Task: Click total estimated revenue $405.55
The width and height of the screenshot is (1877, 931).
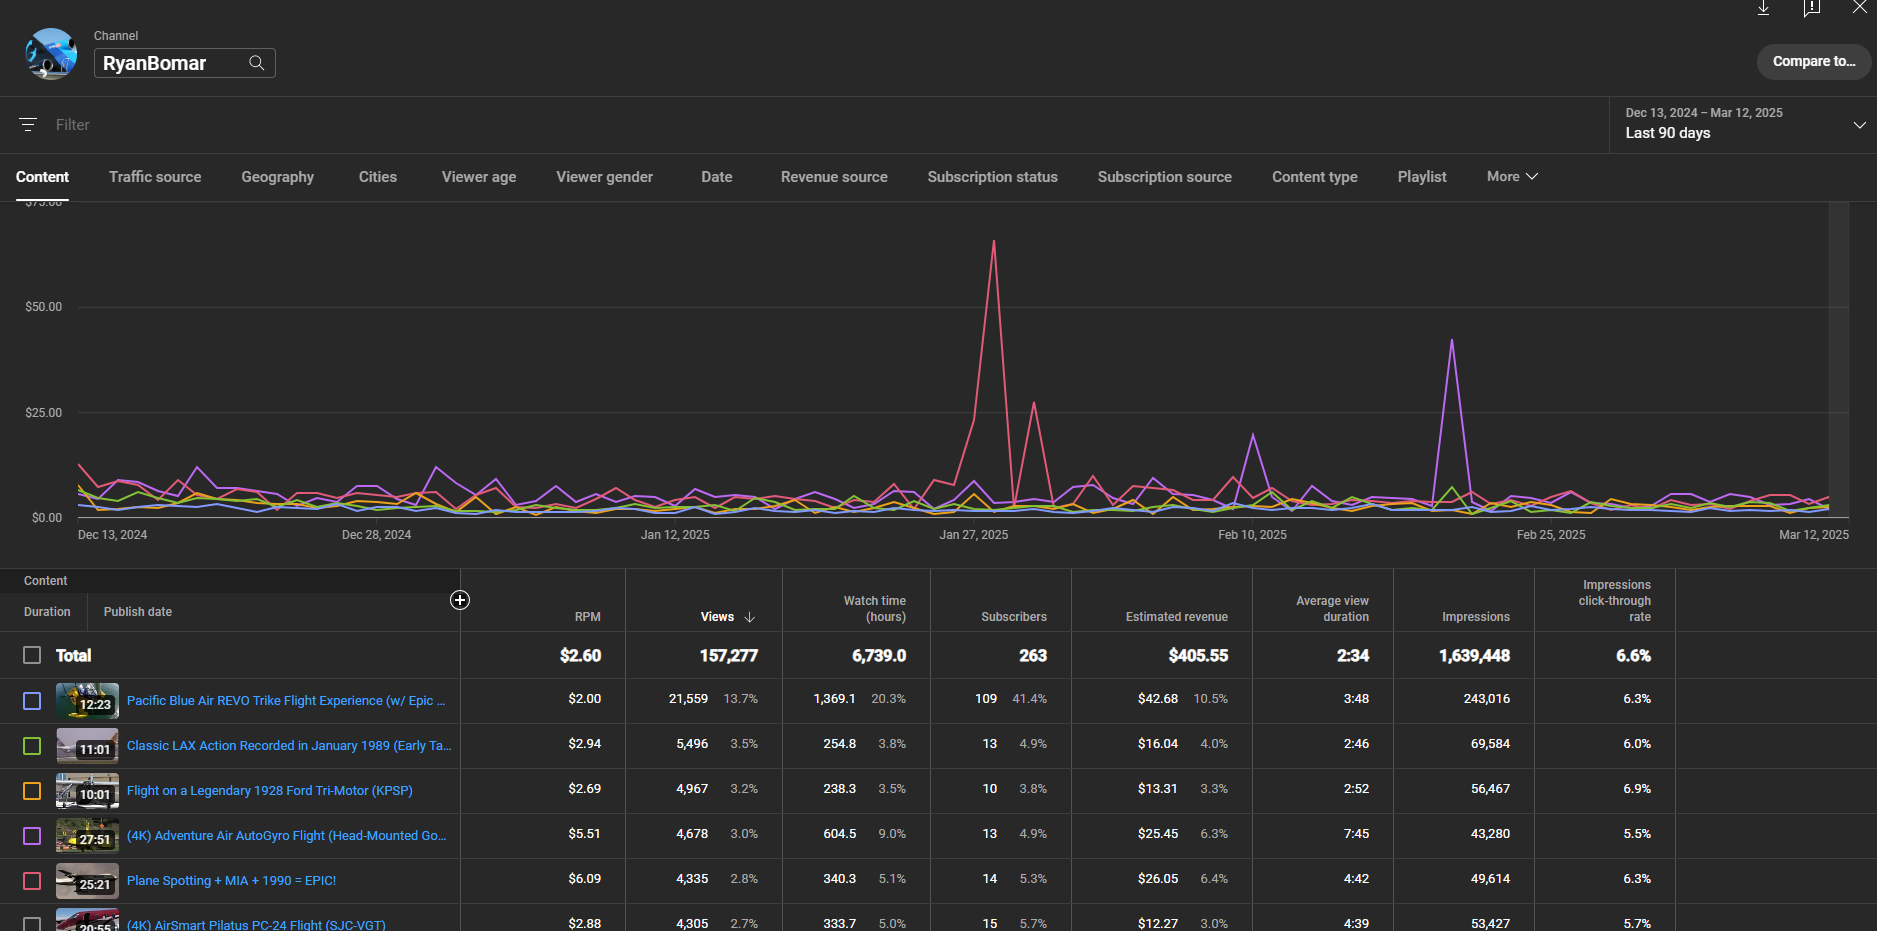Action: coord(1198,656)
